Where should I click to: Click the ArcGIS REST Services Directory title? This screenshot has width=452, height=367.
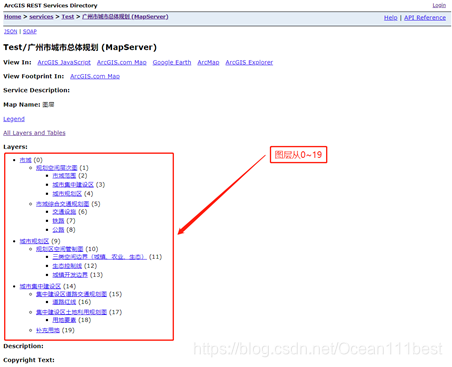pyautogui.click(x=51, y=6)
